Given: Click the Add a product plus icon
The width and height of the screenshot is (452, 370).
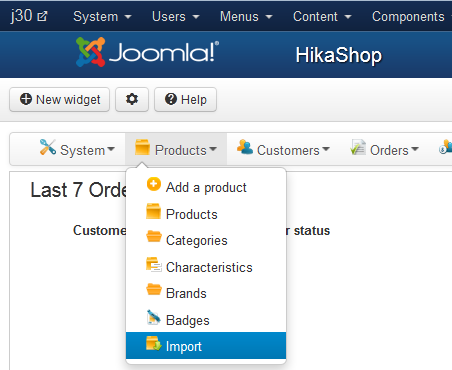Looking at the screenshot, I should point(154,184).
